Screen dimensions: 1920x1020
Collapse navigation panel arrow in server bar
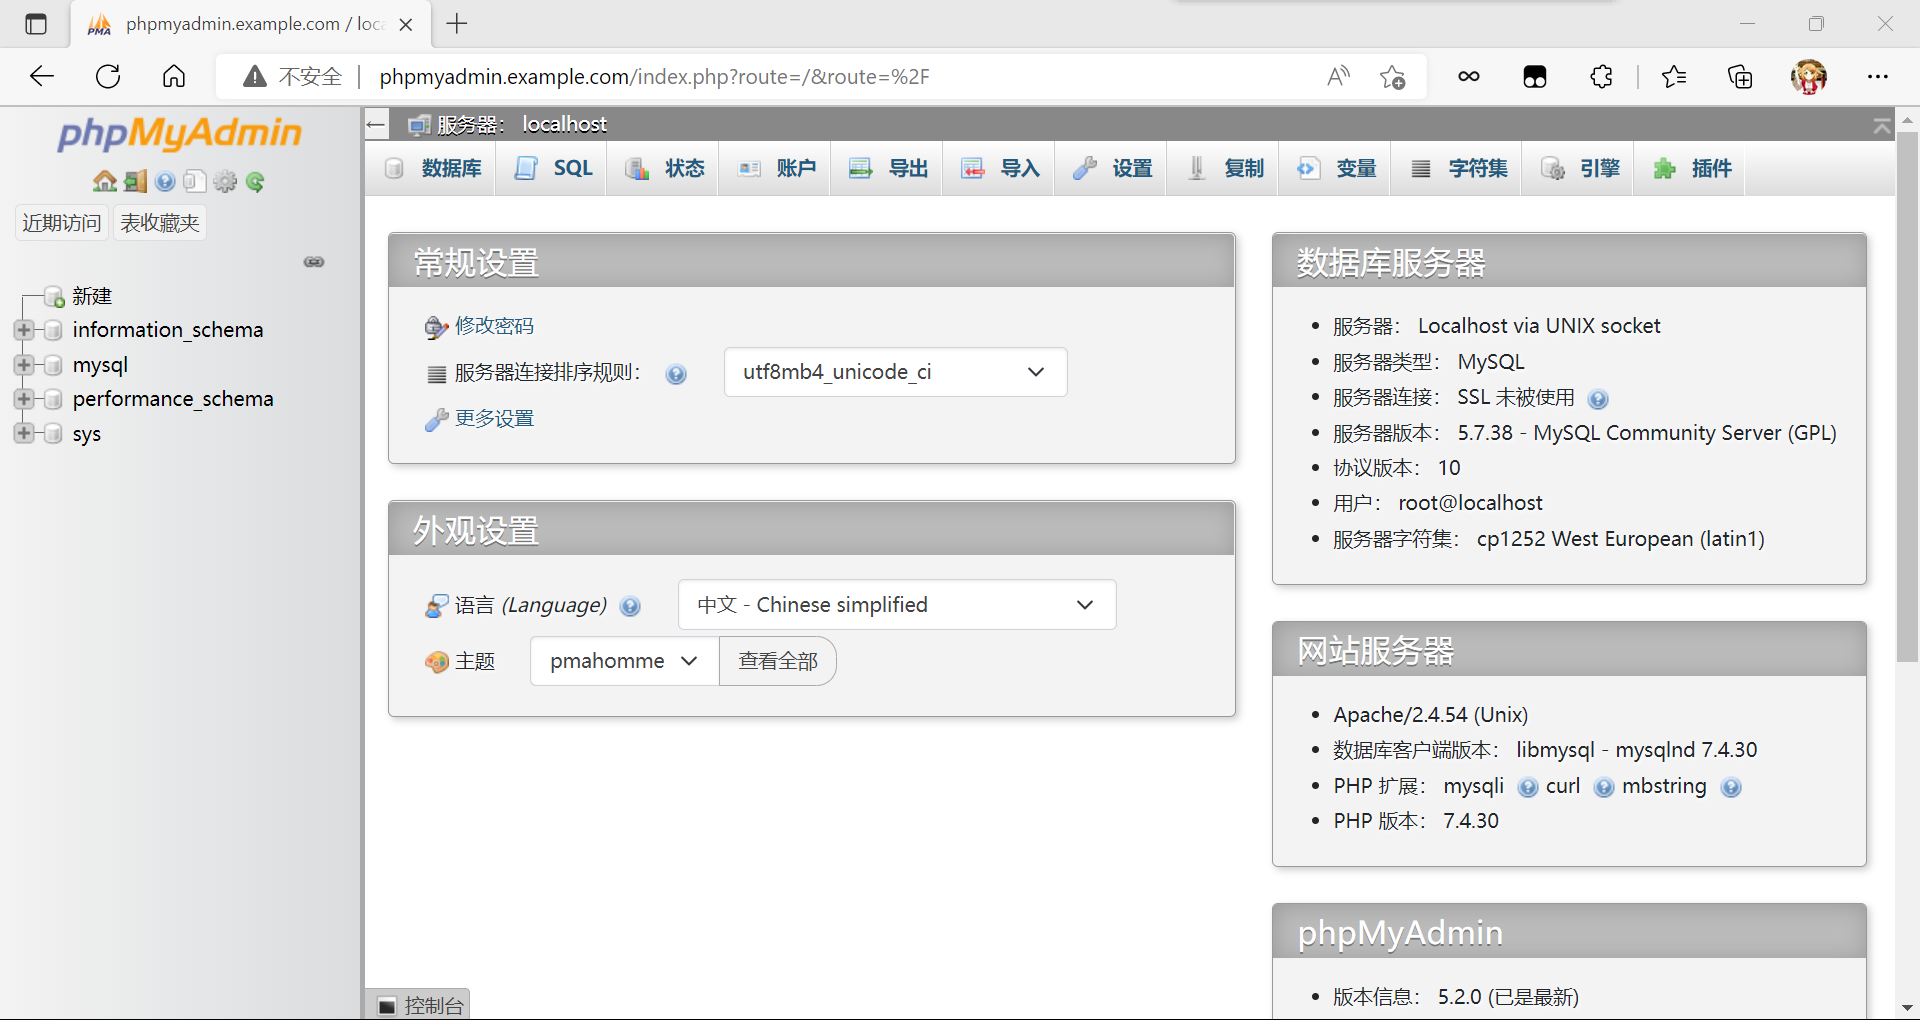376,124
